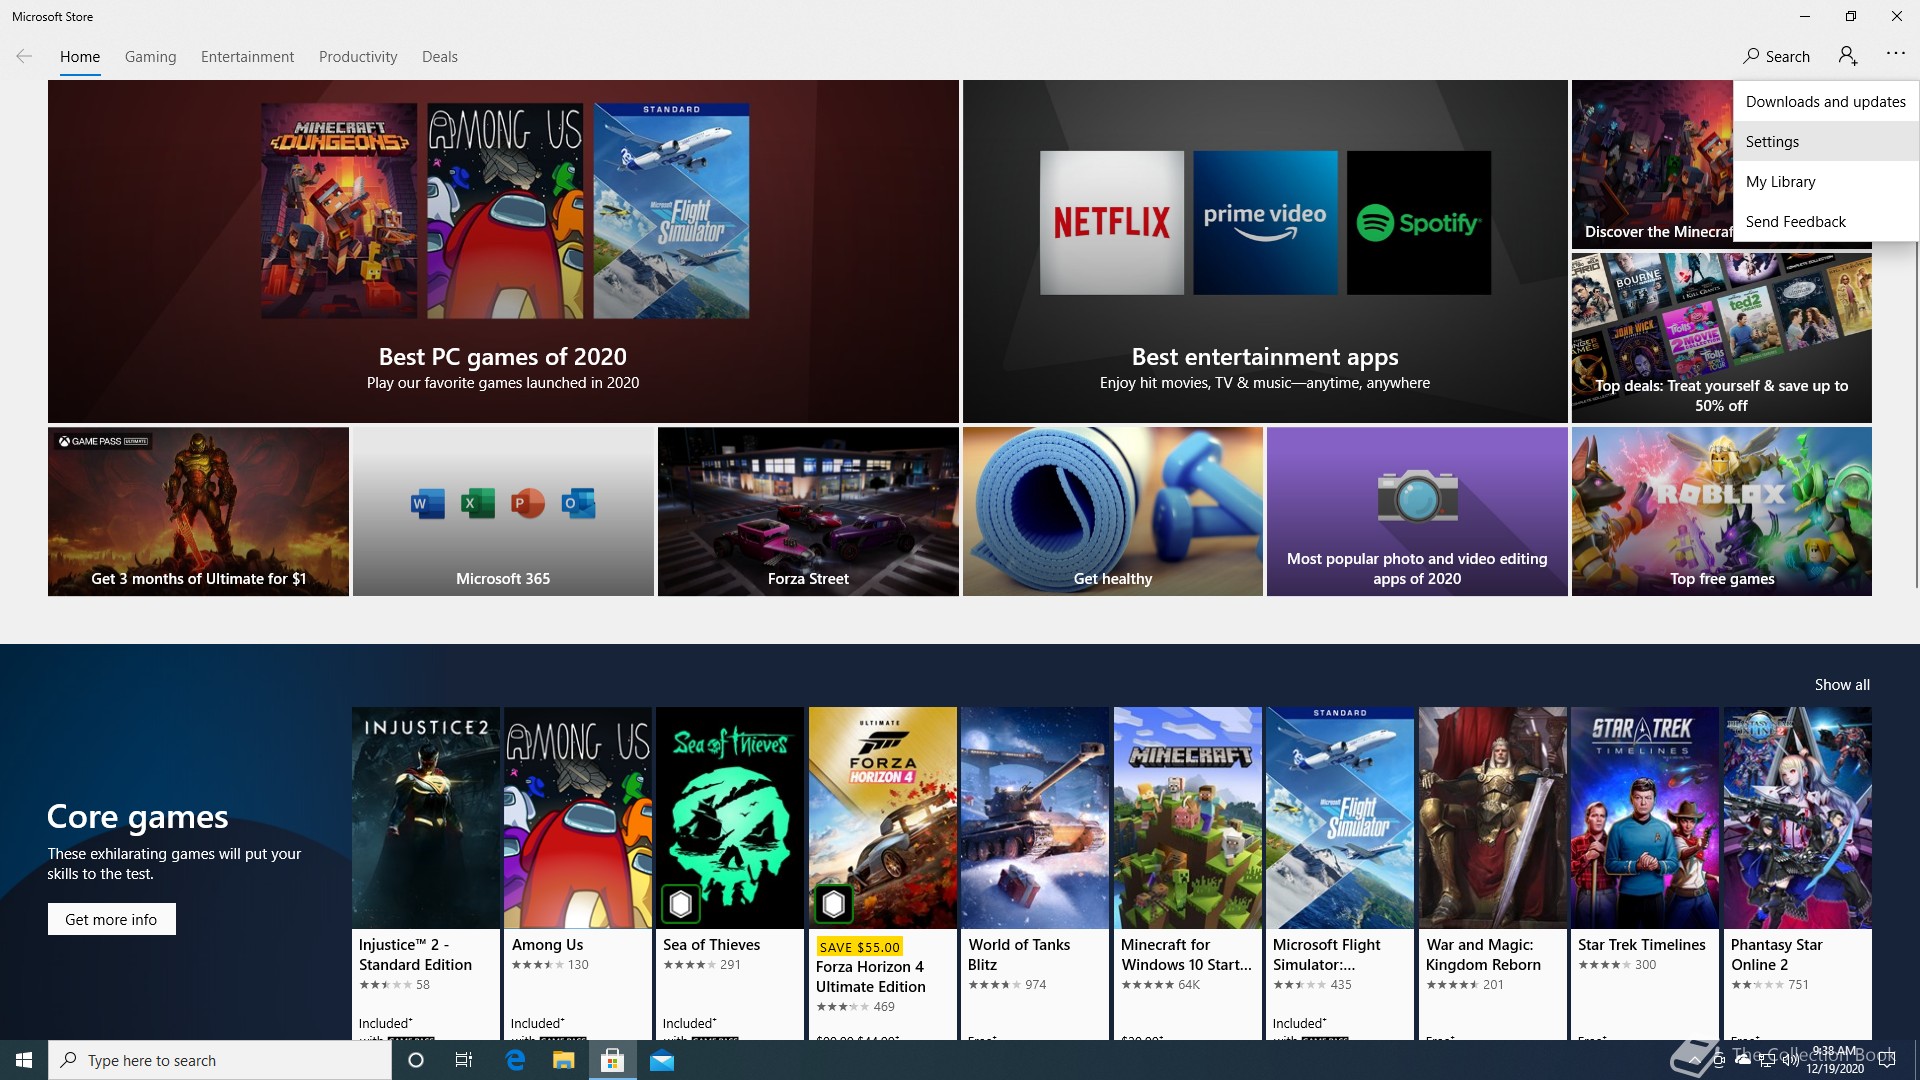Screen dimensions: 1920x1080
Task: Open Netflix app tile
Action: coord(1111,222)
